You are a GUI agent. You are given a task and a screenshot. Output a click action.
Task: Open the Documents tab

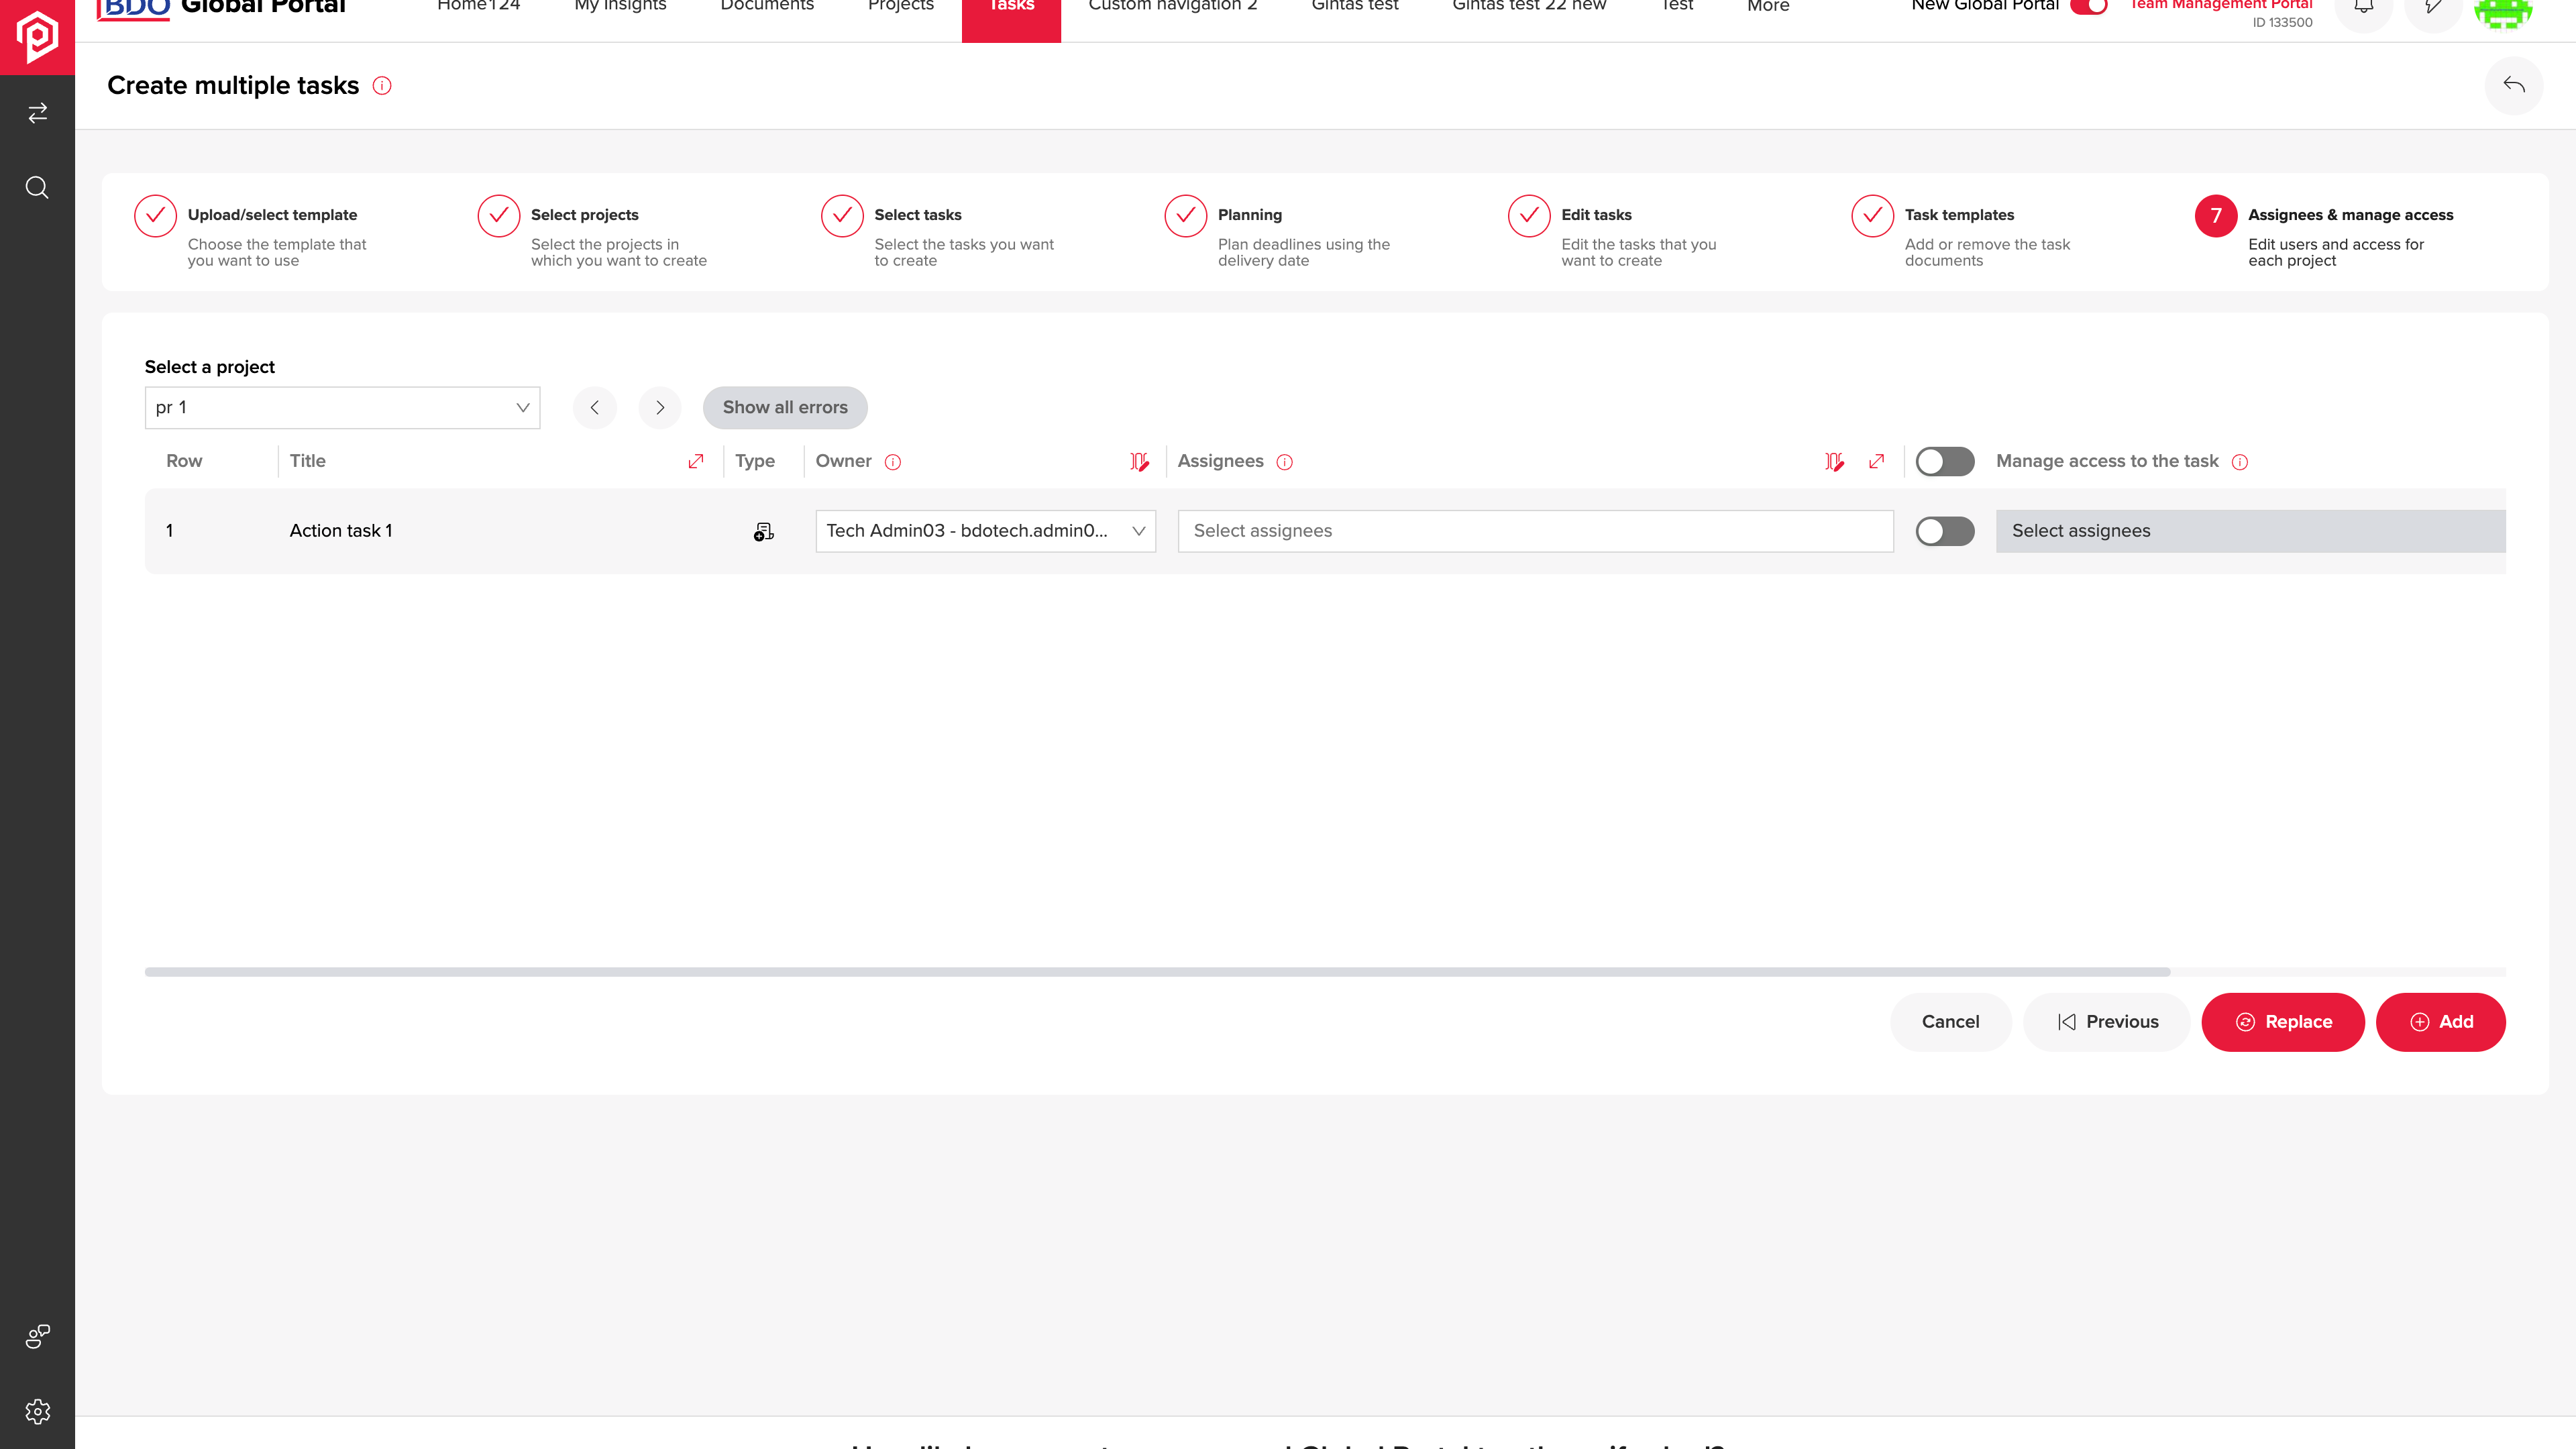767,7
